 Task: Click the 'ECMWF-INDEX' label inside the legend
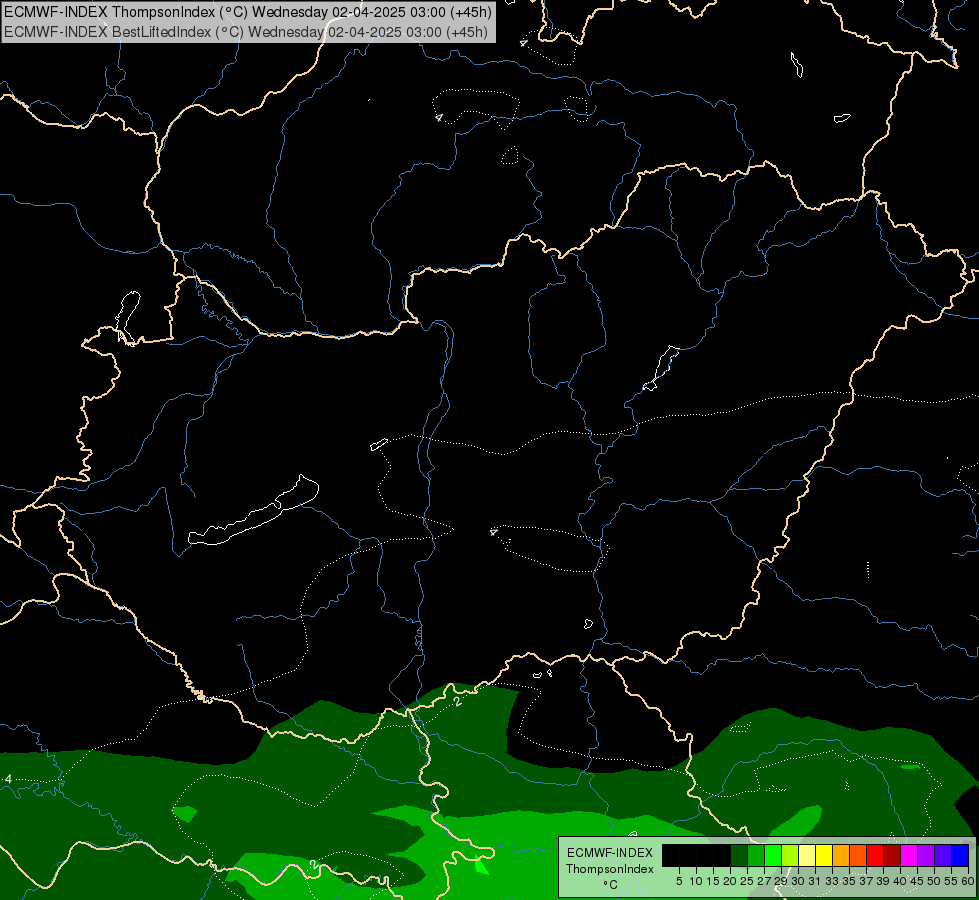tap(610, 853)
